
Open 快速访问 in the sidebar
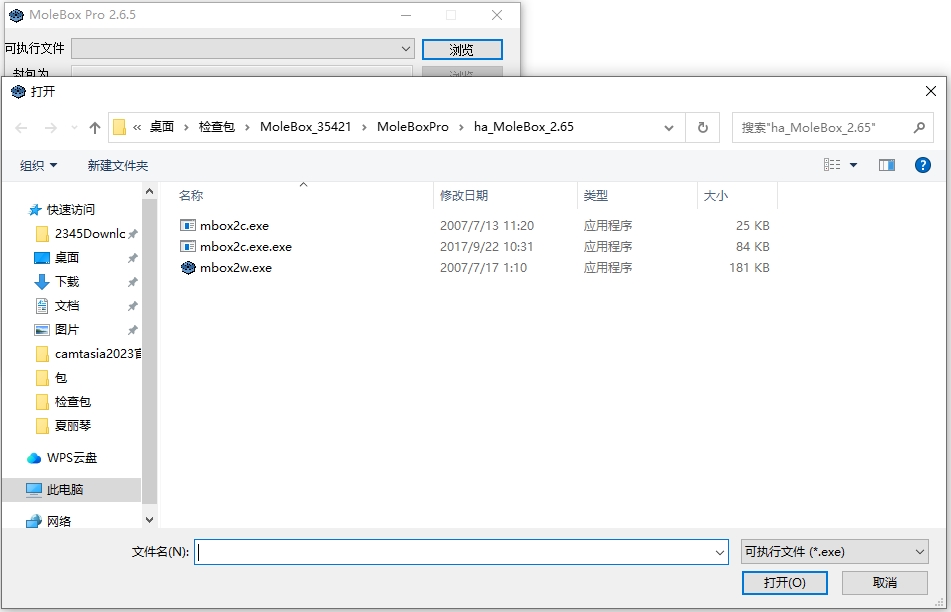coord(70,210)
